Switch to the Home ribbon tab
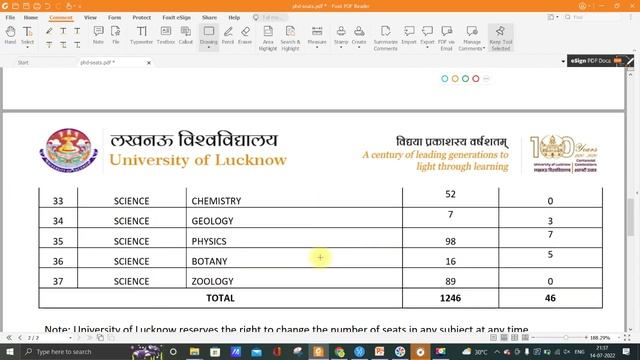 point(31,18)
